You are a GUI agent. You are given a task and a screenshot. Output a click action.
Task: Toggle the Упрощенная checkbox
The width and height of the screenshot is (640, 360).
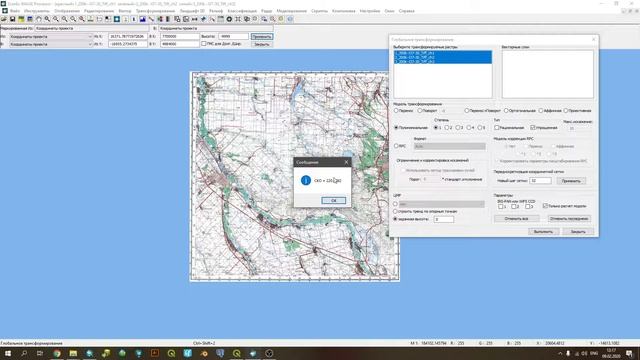[x=533, y=128]
